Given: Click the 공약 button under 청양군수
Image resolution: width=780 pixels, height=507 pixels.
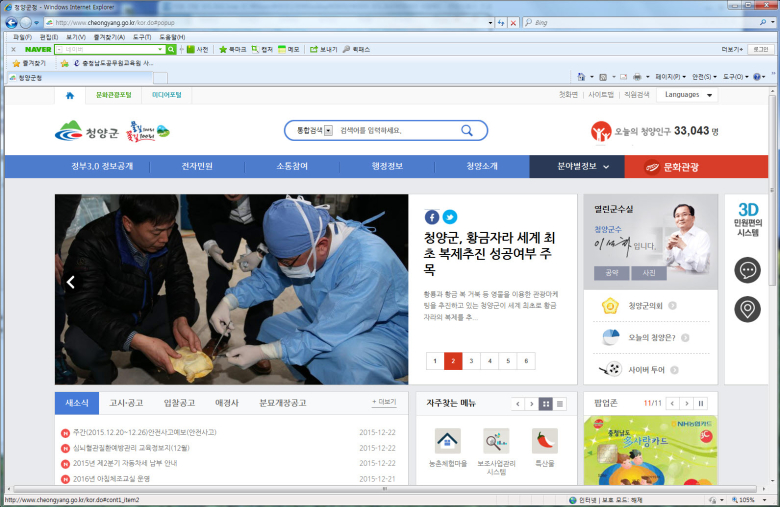Looking at the screenshot, I should (611, 273).
